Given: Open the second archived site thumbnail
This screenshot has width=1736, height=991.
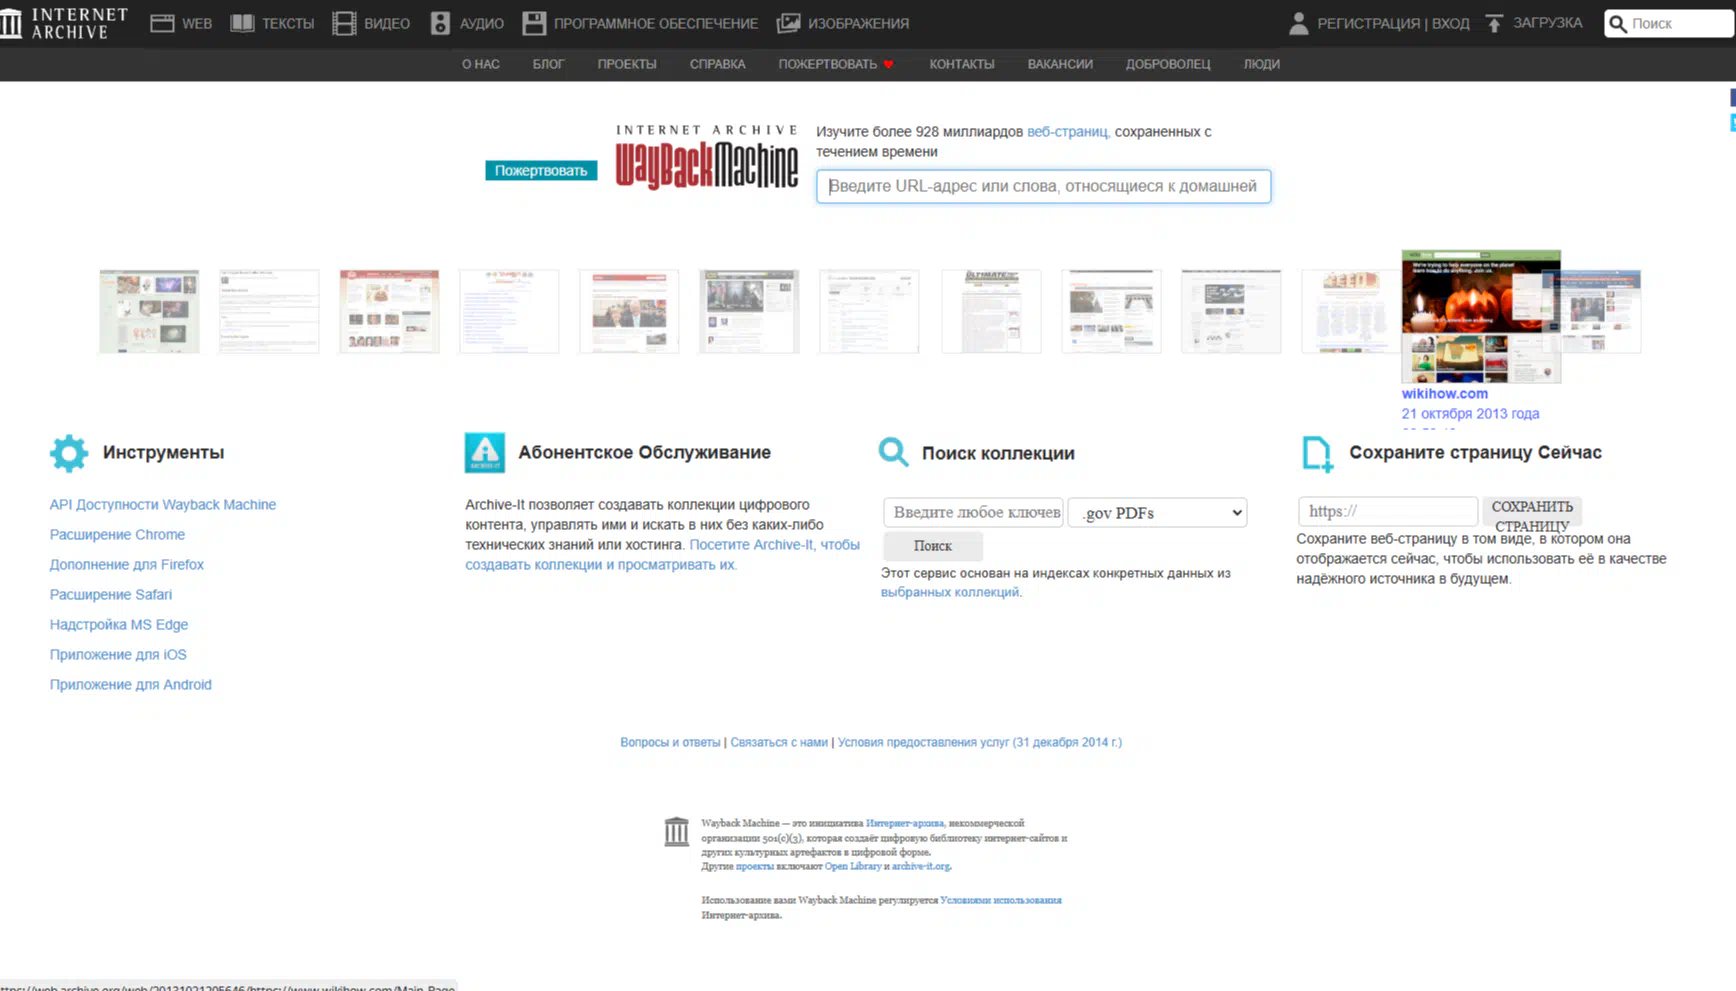Looking at the screenshot, I should pyautogui.click(x=269, y=311).
